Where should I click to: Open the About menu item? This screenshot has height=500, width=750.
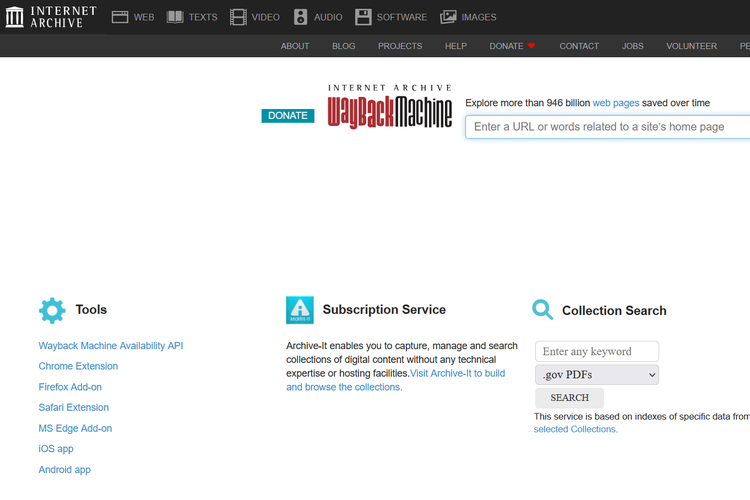pos(295,46)
